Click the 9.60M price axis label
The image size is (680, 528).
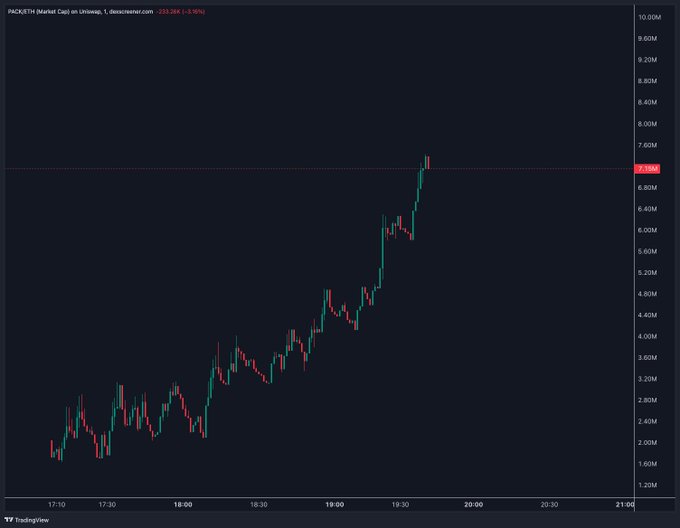(x=647, y=39)
